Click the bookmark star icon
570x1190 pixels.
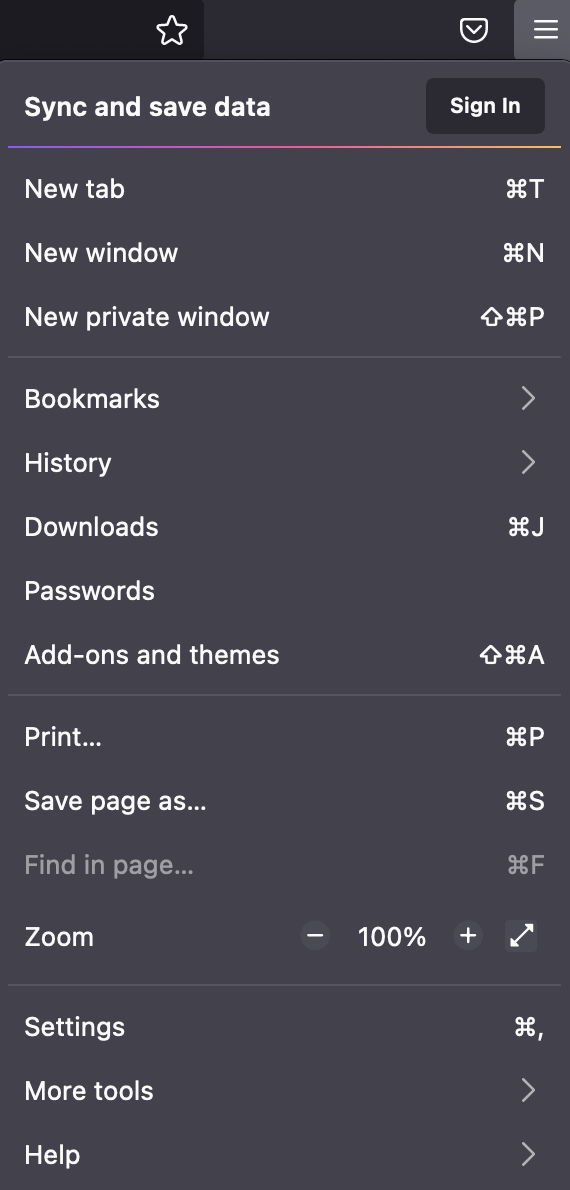pos(172,30)
